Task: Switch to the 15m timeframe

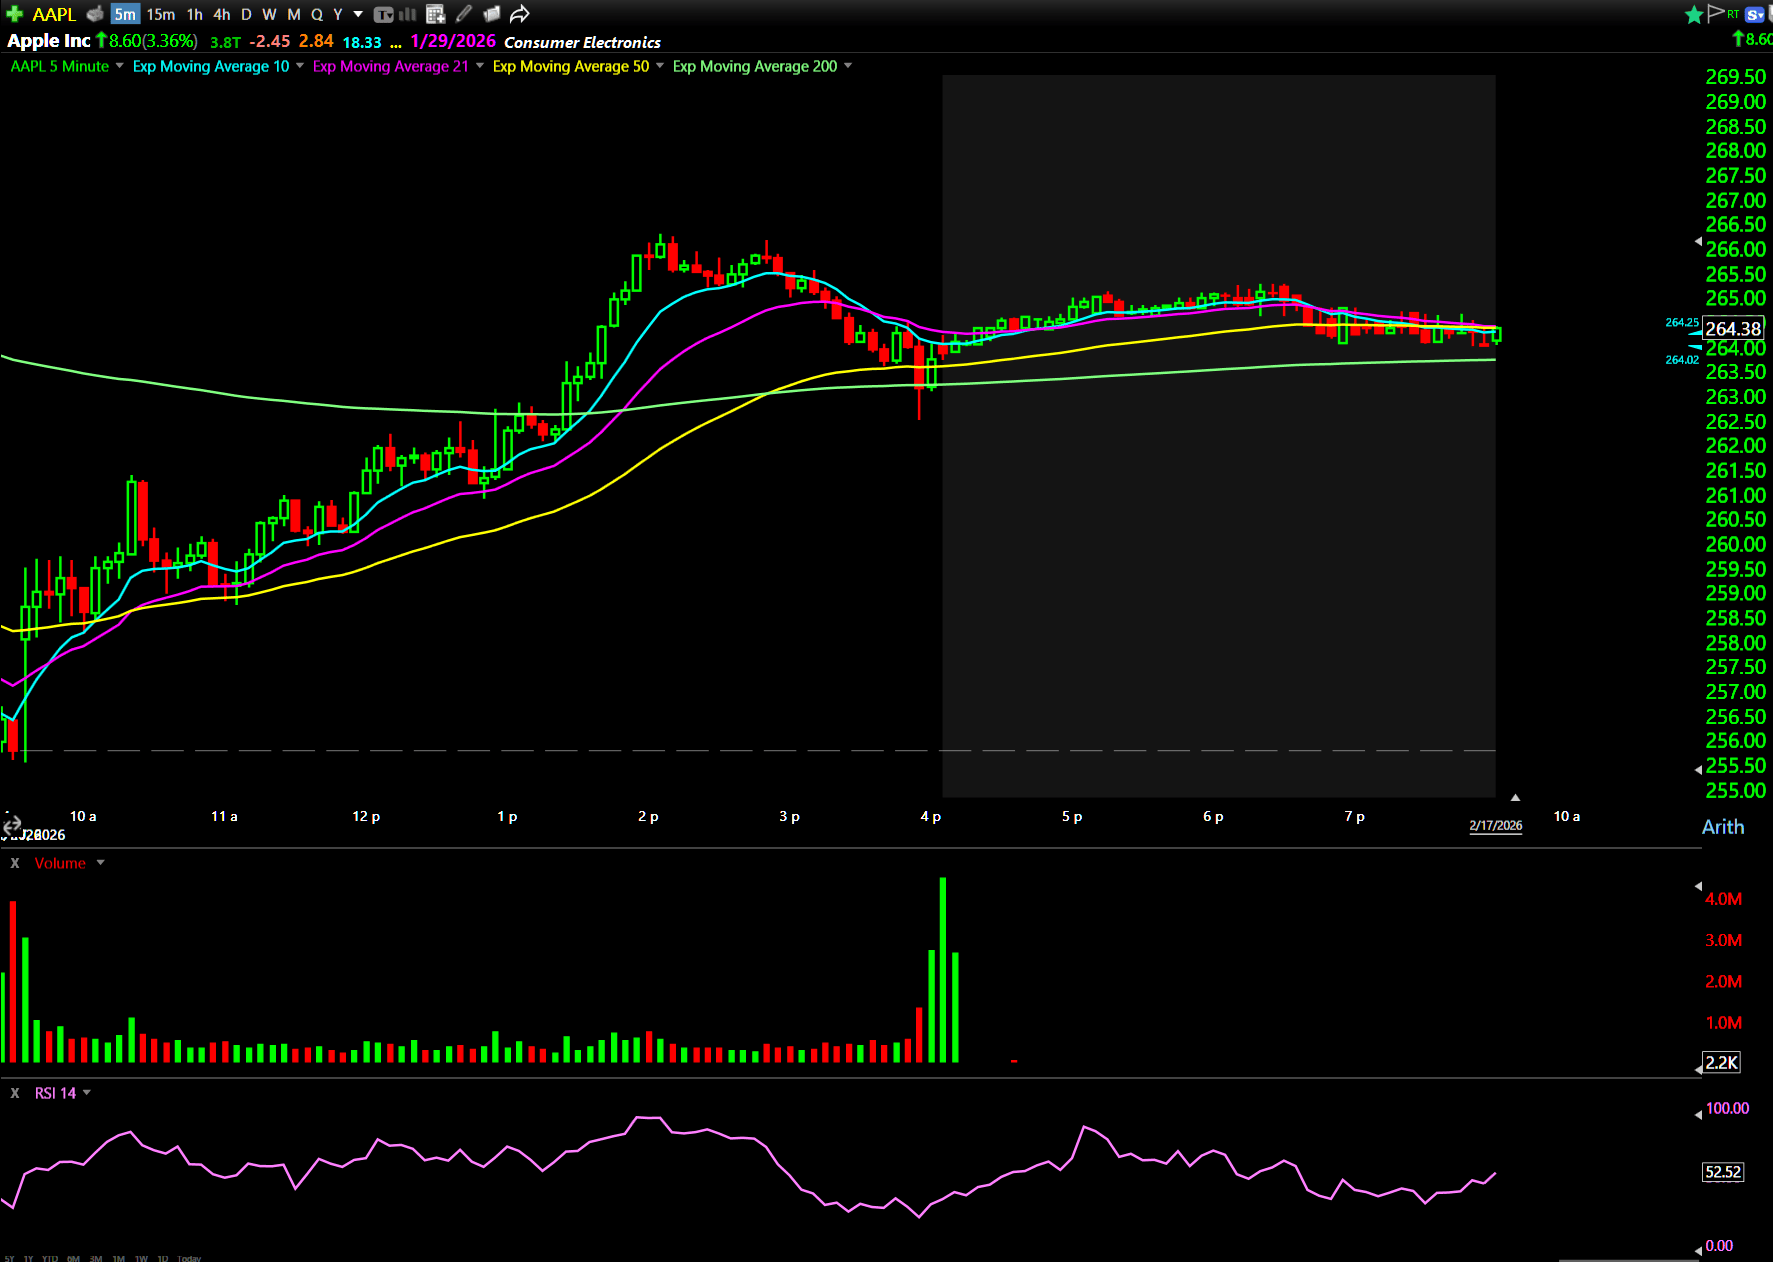Action: (x=160, y=14)
